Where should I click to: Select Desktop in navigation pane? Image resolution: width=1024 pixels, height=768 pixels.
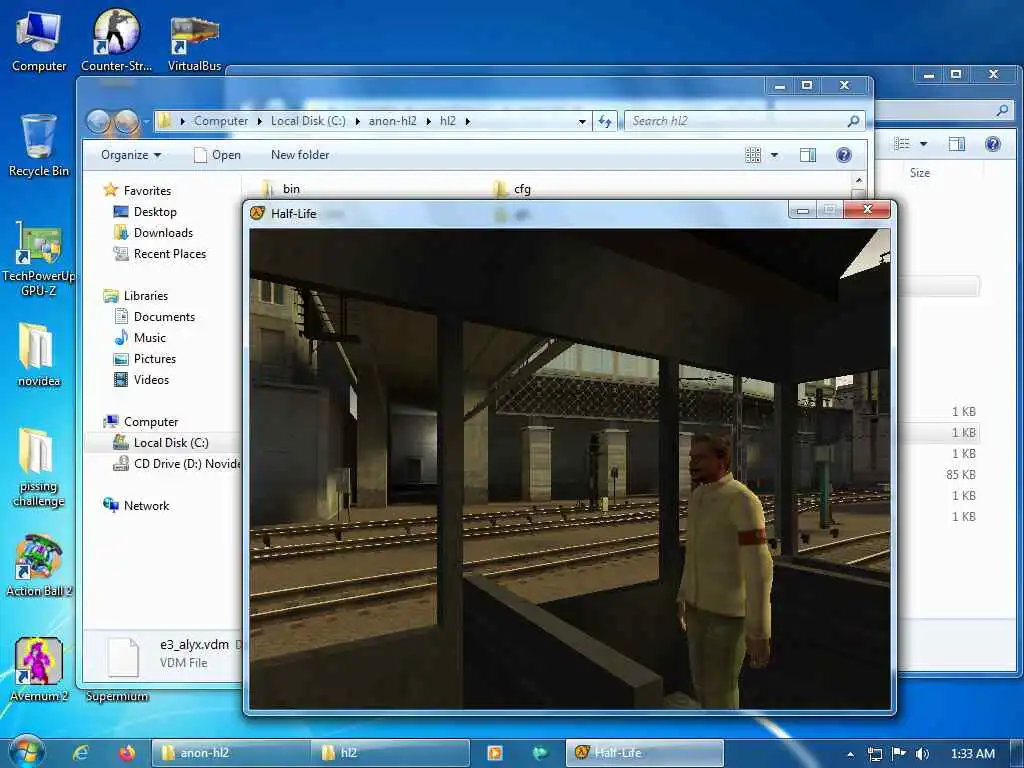coord(145,212)
